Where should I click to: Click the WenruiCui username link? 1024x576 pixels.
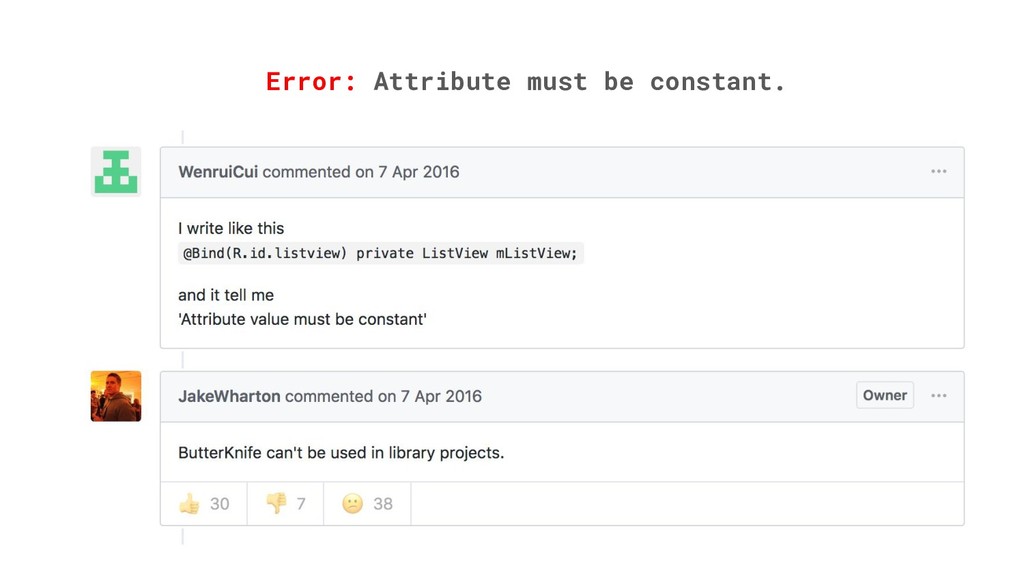pos(218,172)
